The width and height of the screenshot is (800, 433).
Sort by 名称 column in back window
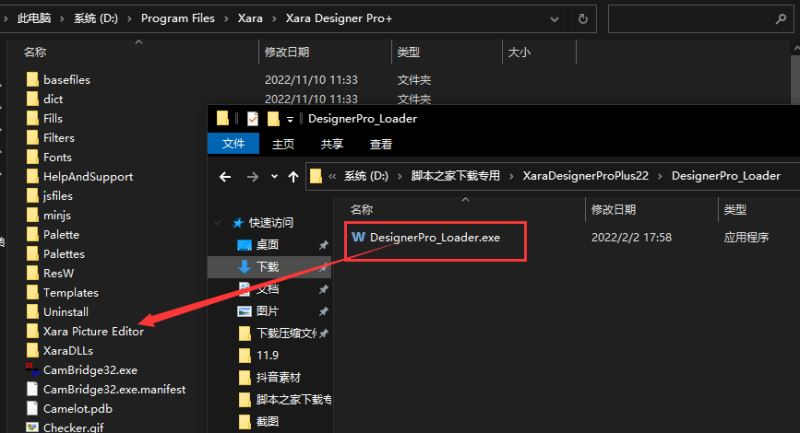tap(35, 52)
